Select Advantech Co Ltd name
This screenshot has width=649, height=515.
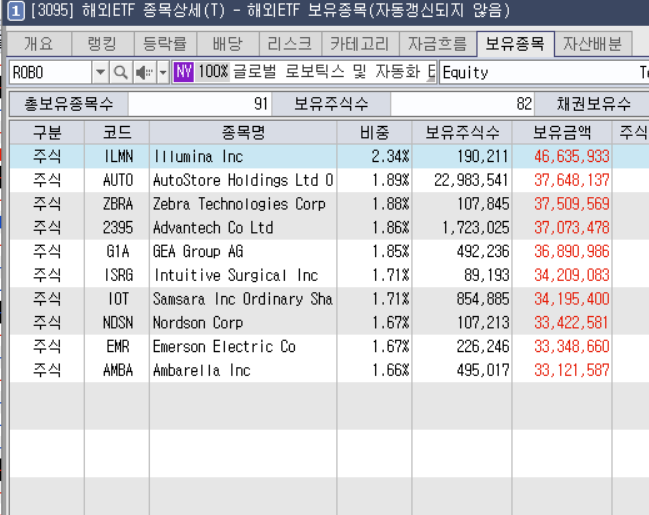(x=213, y=228)
